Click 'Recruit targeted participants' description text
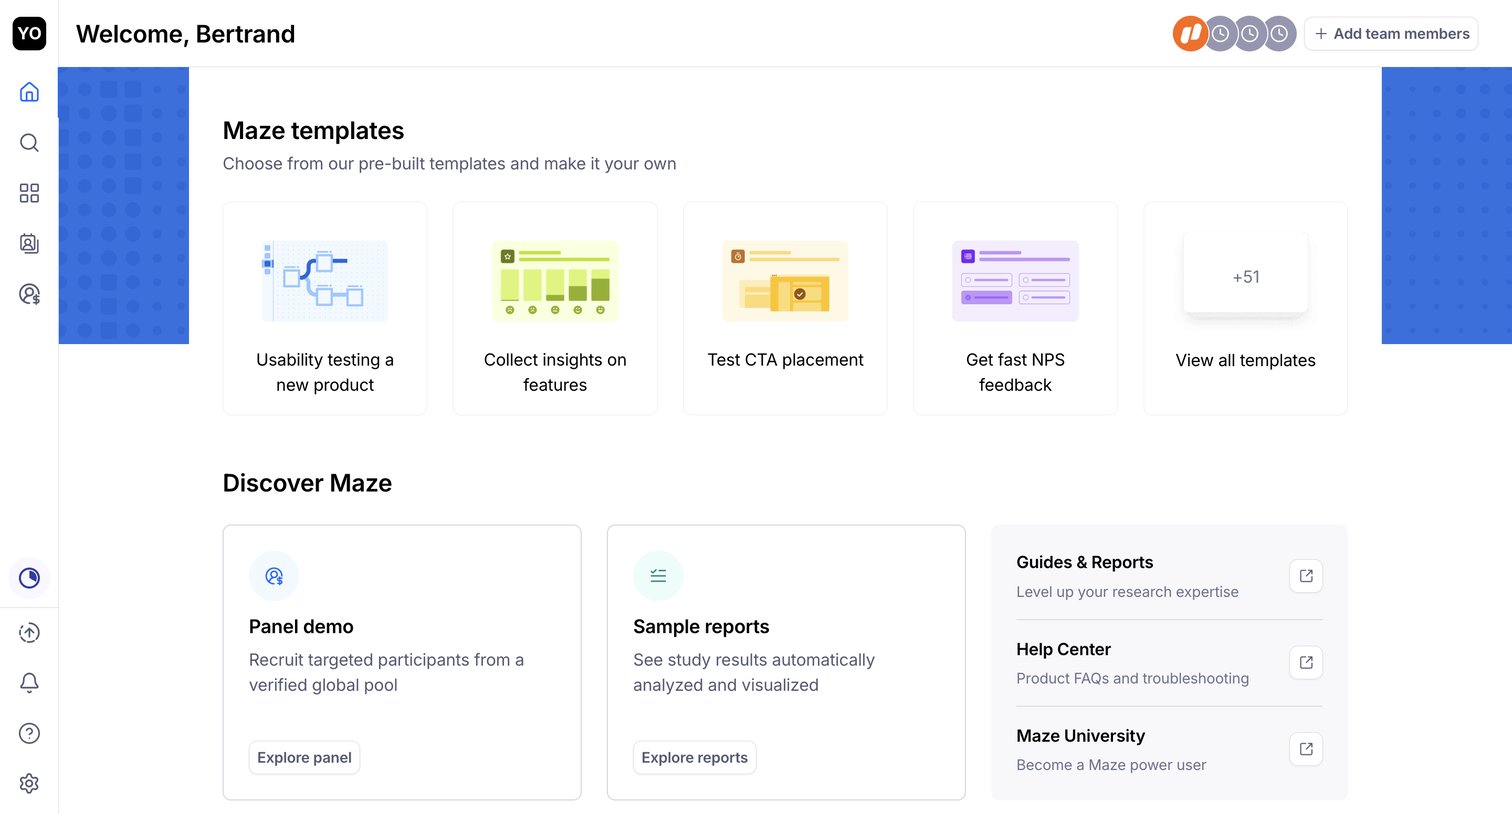 (386, 672)
